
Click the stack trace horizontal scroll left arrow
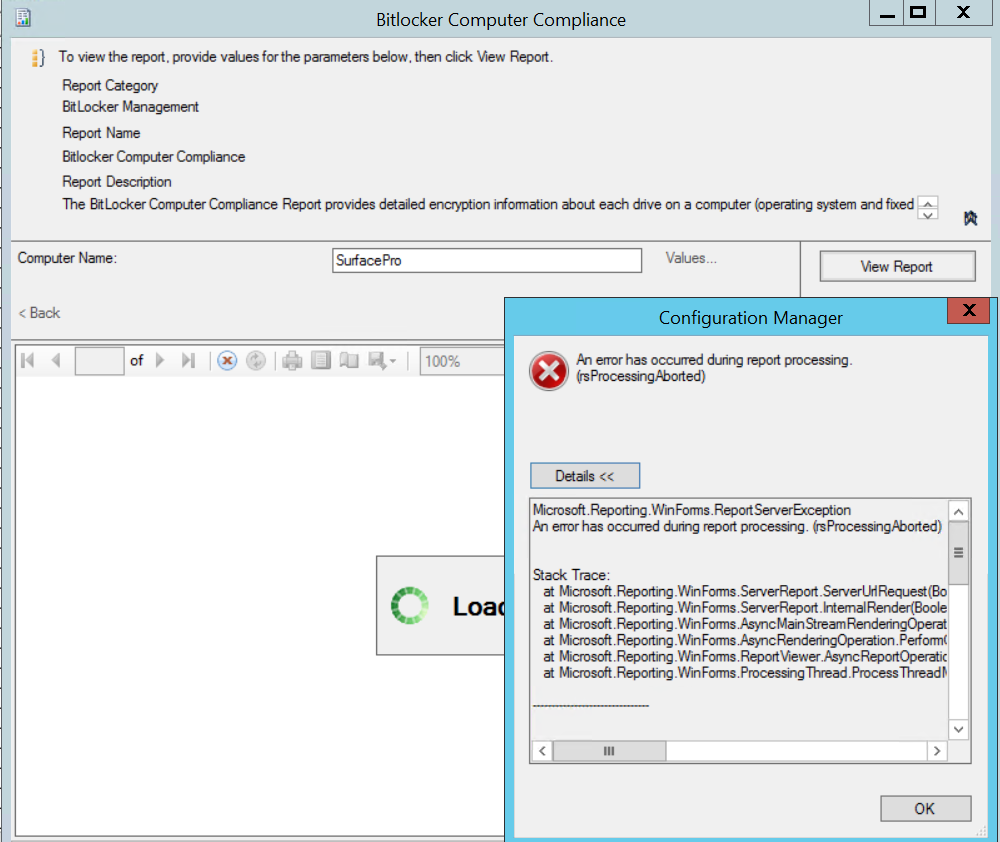(542, 751)
